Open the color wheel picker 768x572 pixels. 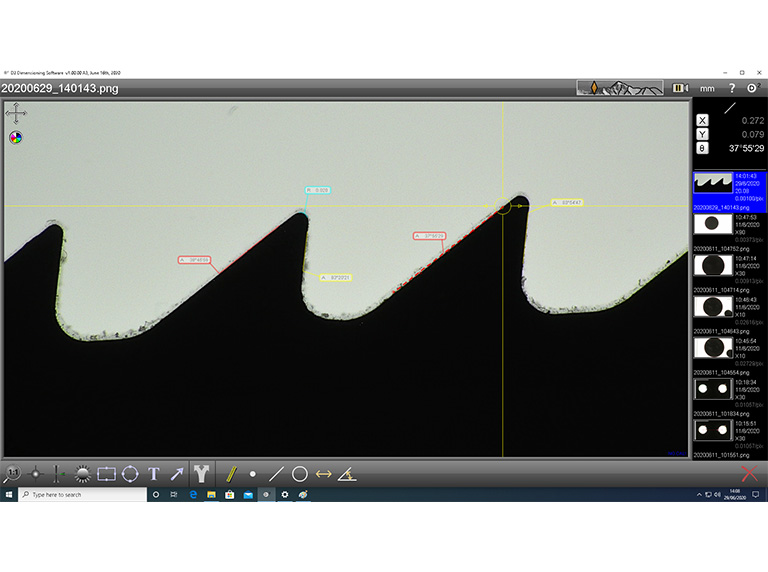tap(16, 137)
